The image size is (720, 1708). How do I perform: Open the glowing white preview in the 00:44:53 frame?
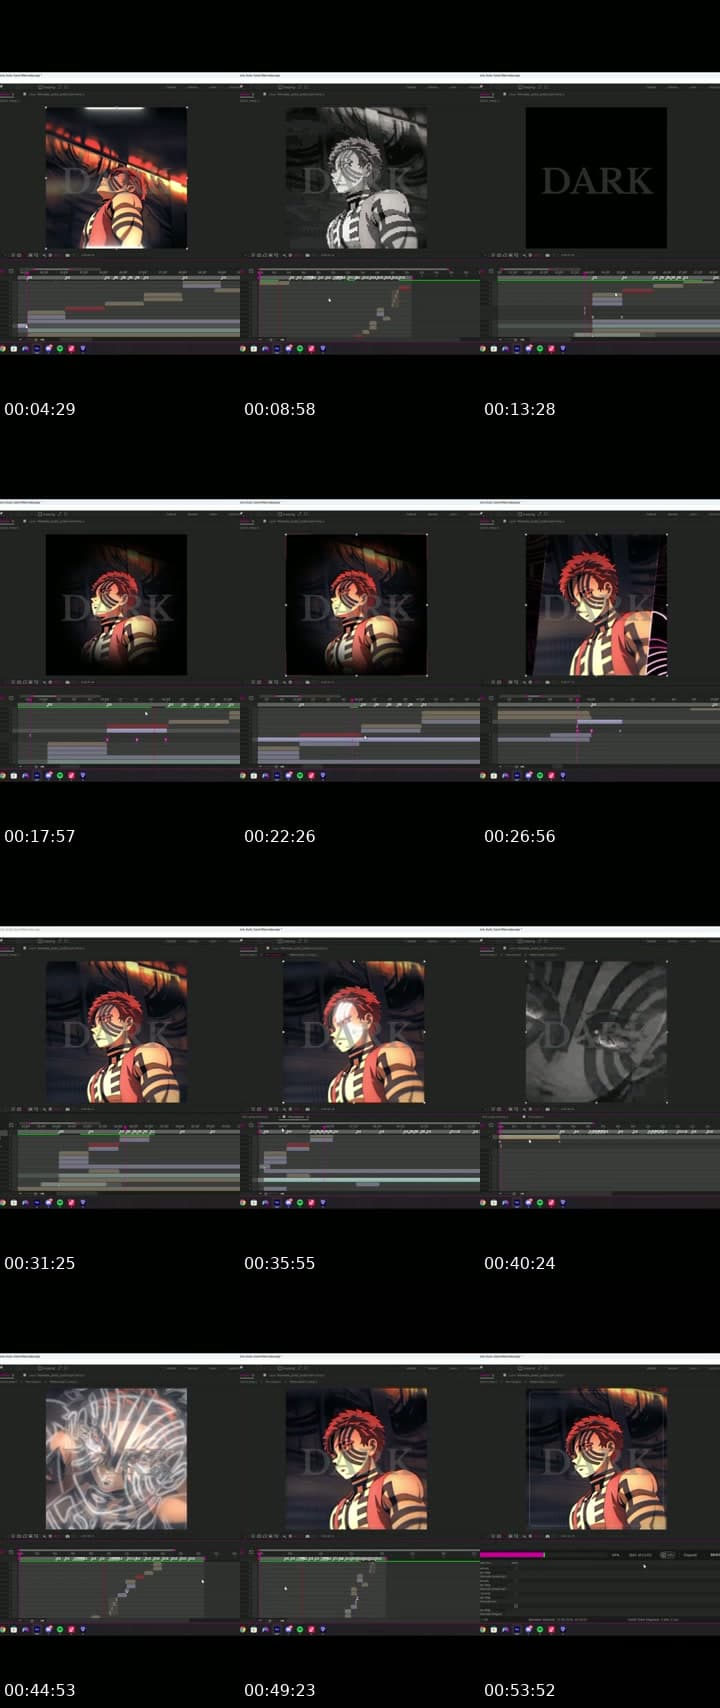pos(116,1459)
